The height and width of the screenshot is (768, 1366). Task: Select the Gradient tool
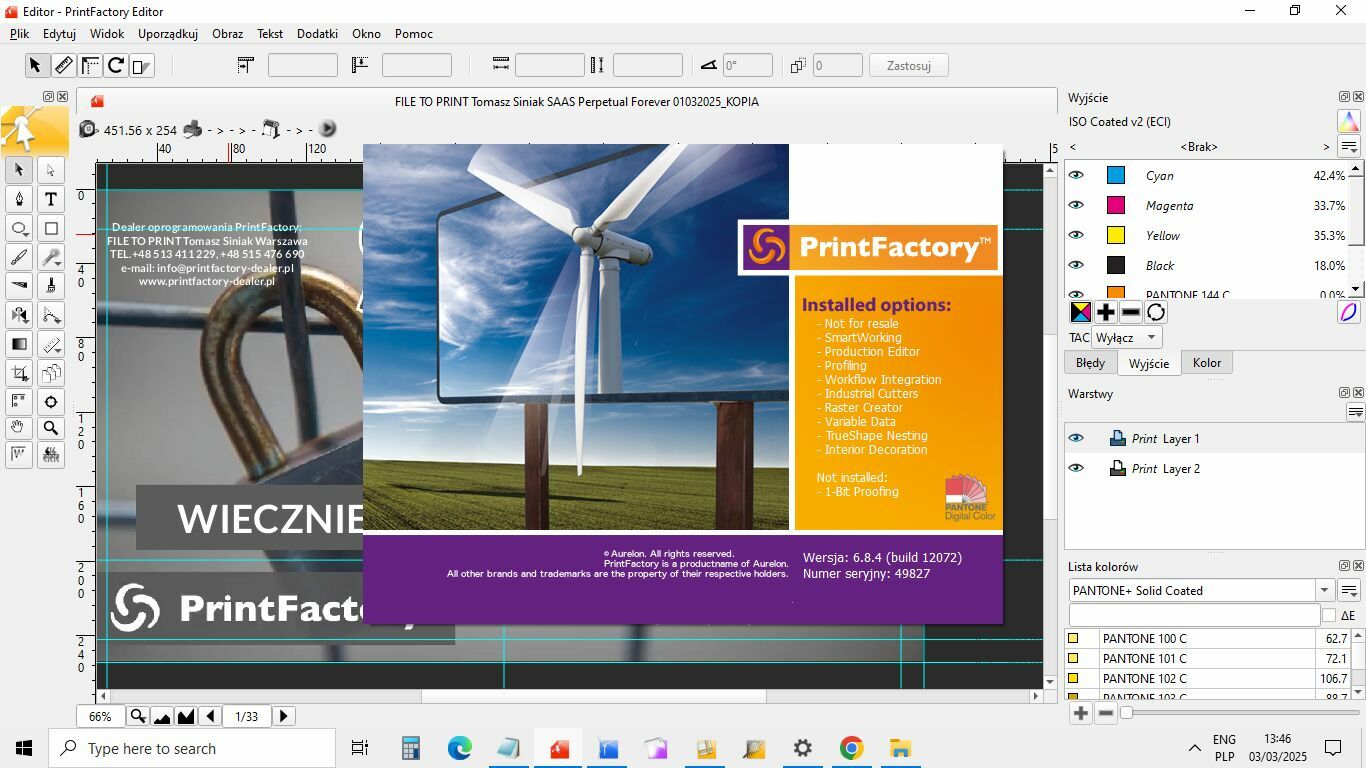pos(19,344)
